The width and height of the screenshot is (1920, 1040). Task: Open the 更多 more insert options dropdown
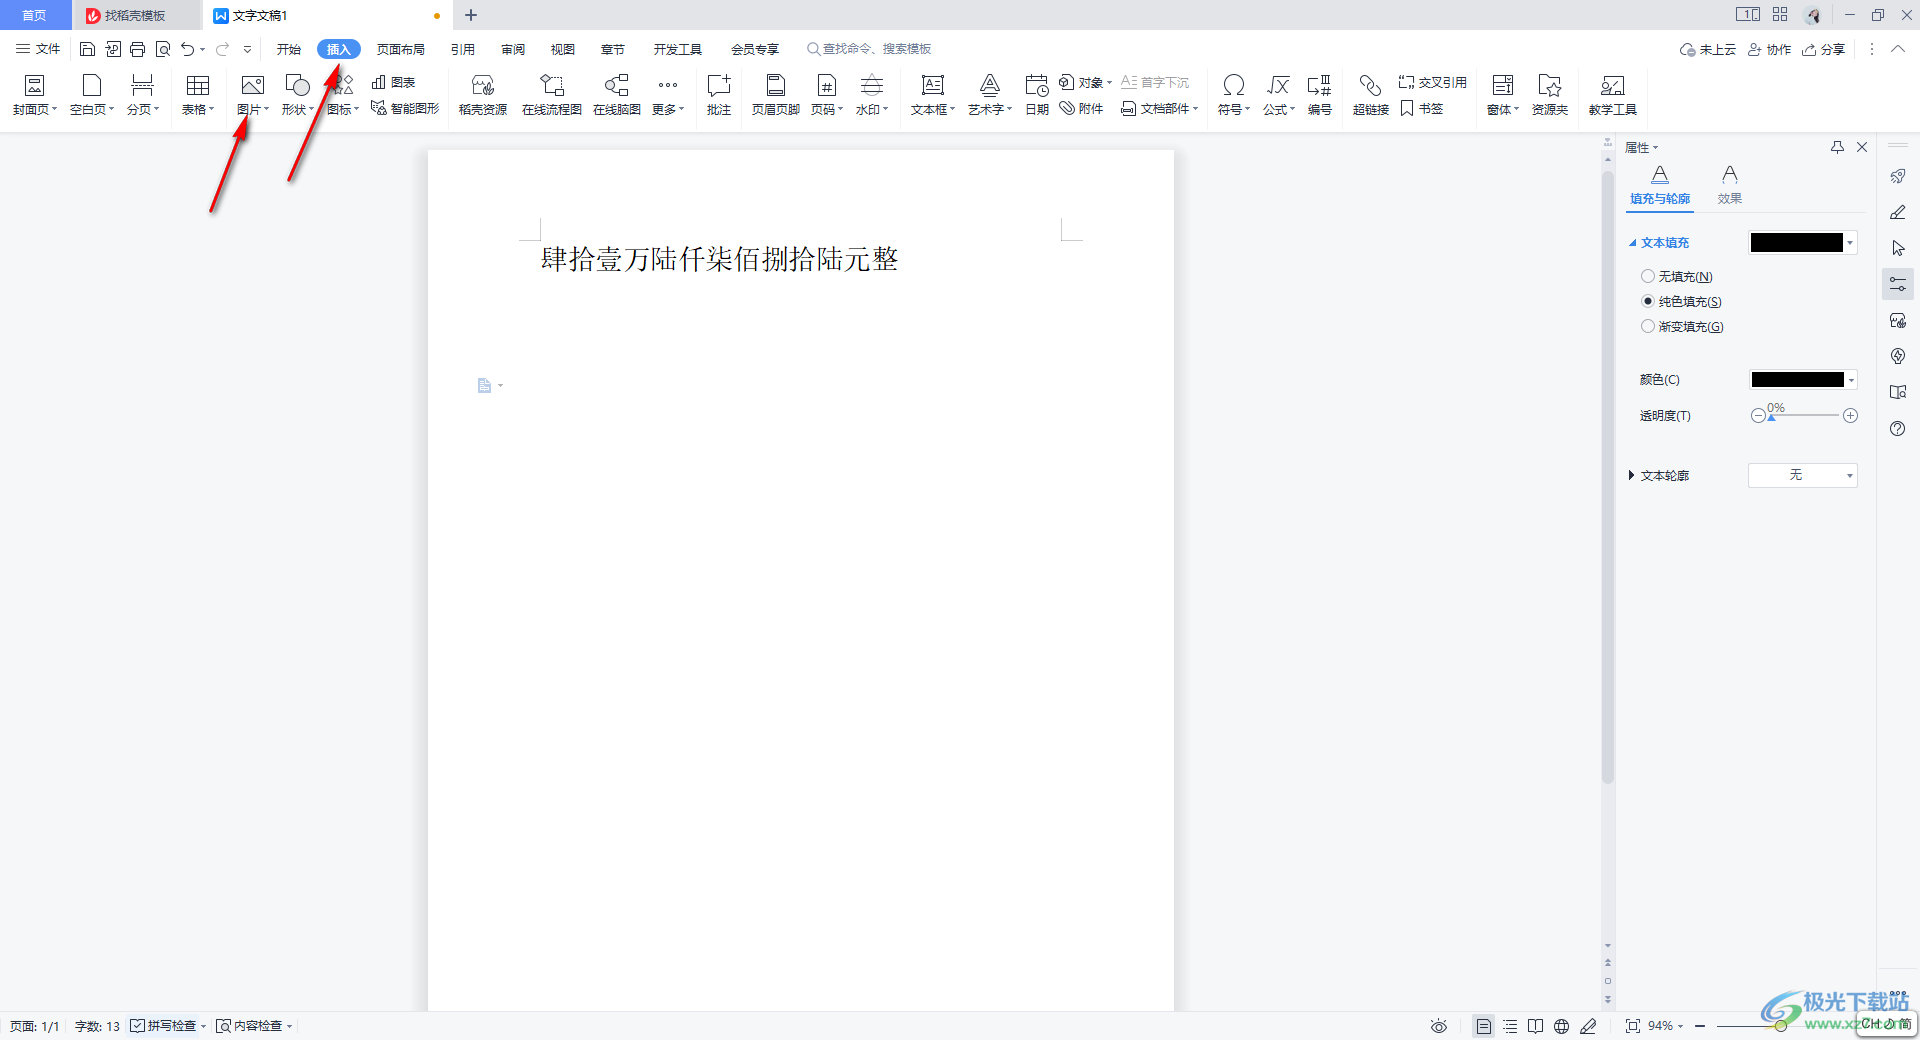(x=668, y=95)
